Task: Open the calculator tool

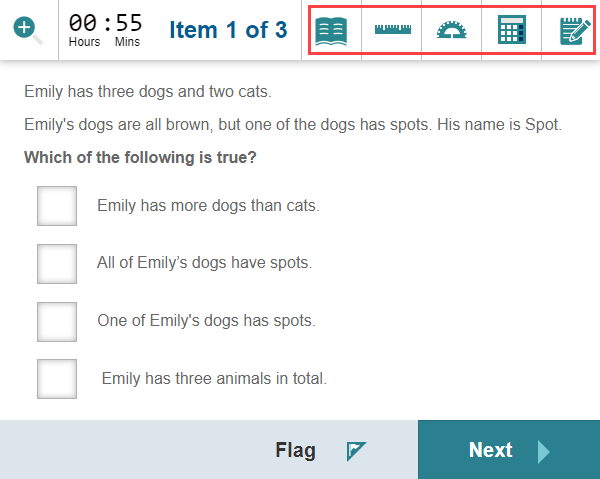Action: click(512, 31)
